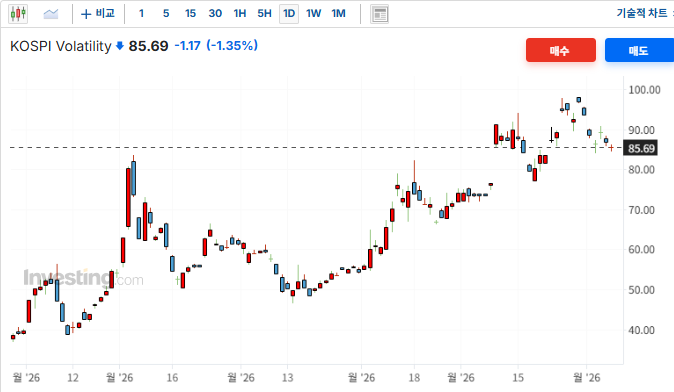This screenshot has width=674, height=392.
Task: Click the blue down-arrow price direction icon
Action: 120,46
